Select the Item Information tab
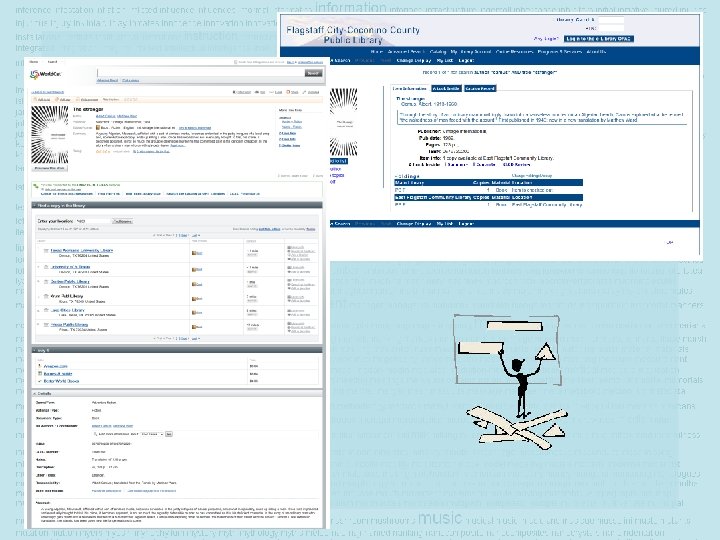 click(410, 89)
